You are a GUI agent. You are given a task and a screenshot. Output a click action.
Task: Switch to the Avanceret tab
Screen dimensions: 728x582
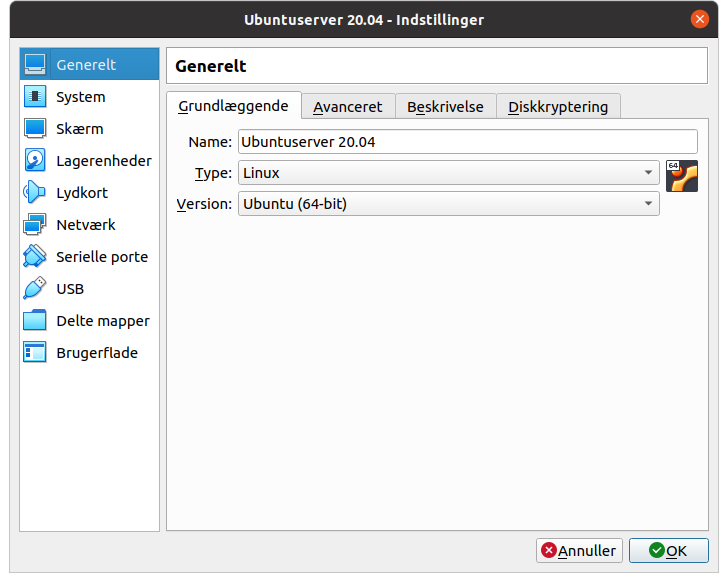(x=348, y=107)
